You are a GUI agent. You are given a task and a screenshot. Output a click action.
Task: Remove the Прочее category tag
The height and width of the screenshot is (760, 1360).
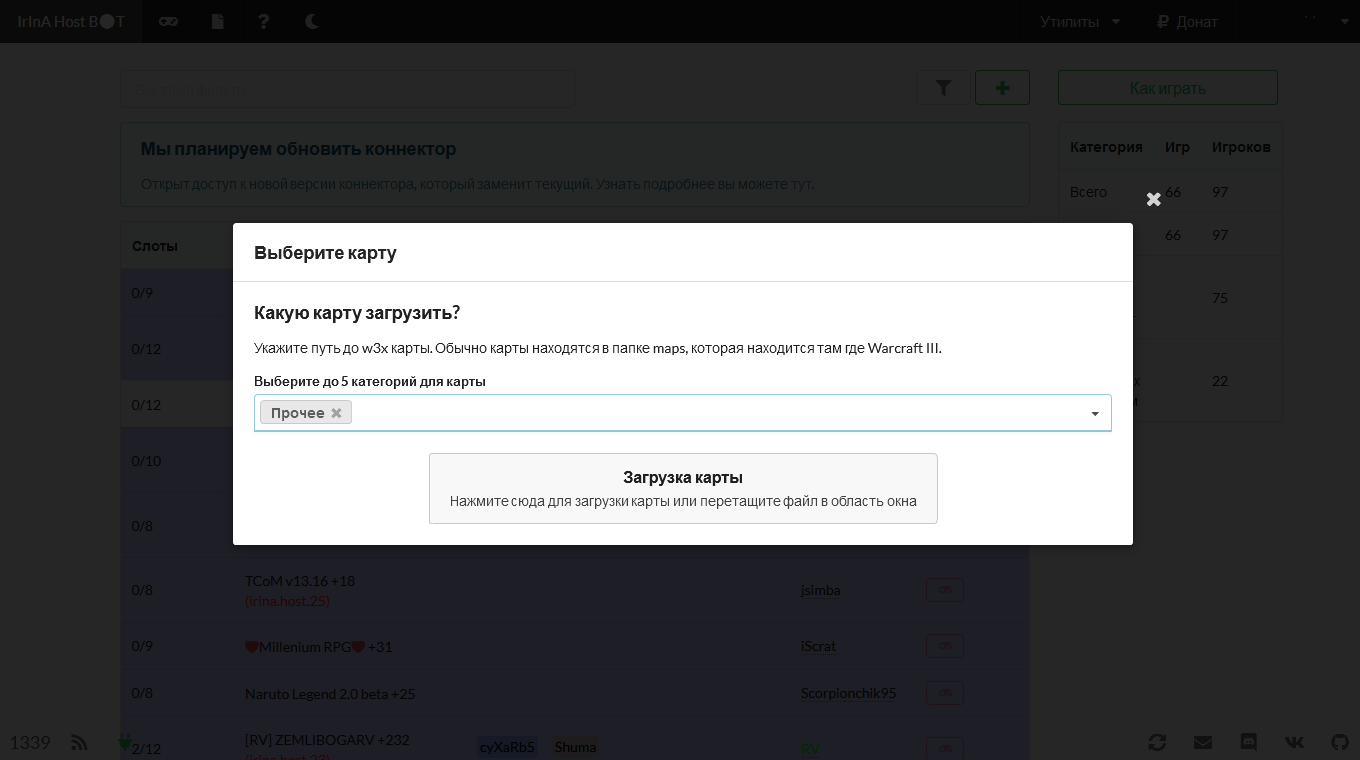336,413
